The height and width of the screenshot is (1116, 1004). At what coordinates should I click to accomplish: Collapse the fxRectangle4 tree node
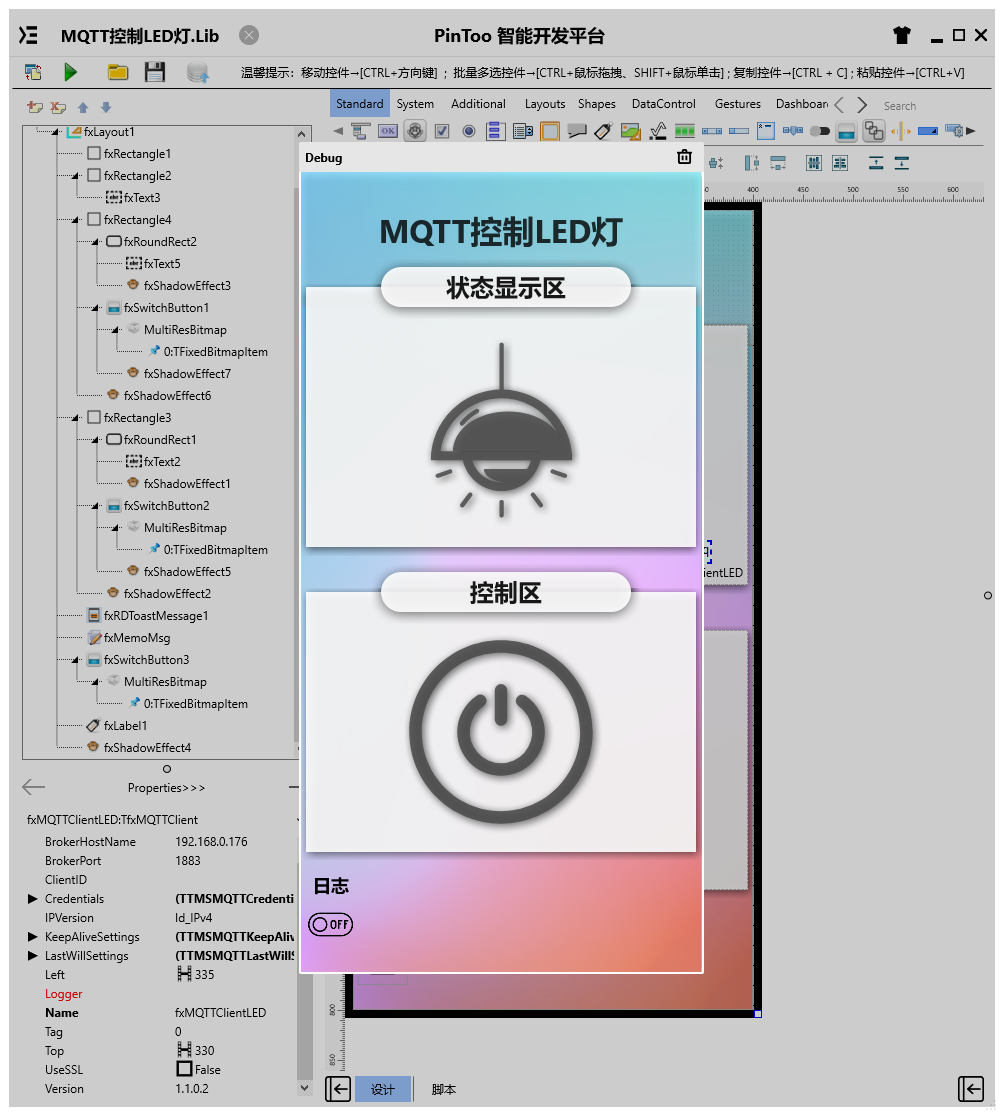coord(75,220)
